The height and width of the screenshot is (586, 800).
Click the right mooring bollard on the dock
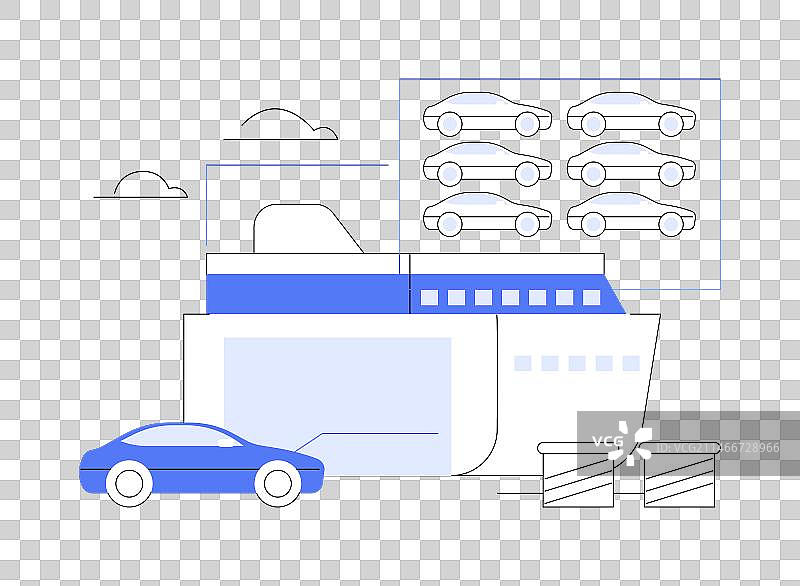(678, 474)
